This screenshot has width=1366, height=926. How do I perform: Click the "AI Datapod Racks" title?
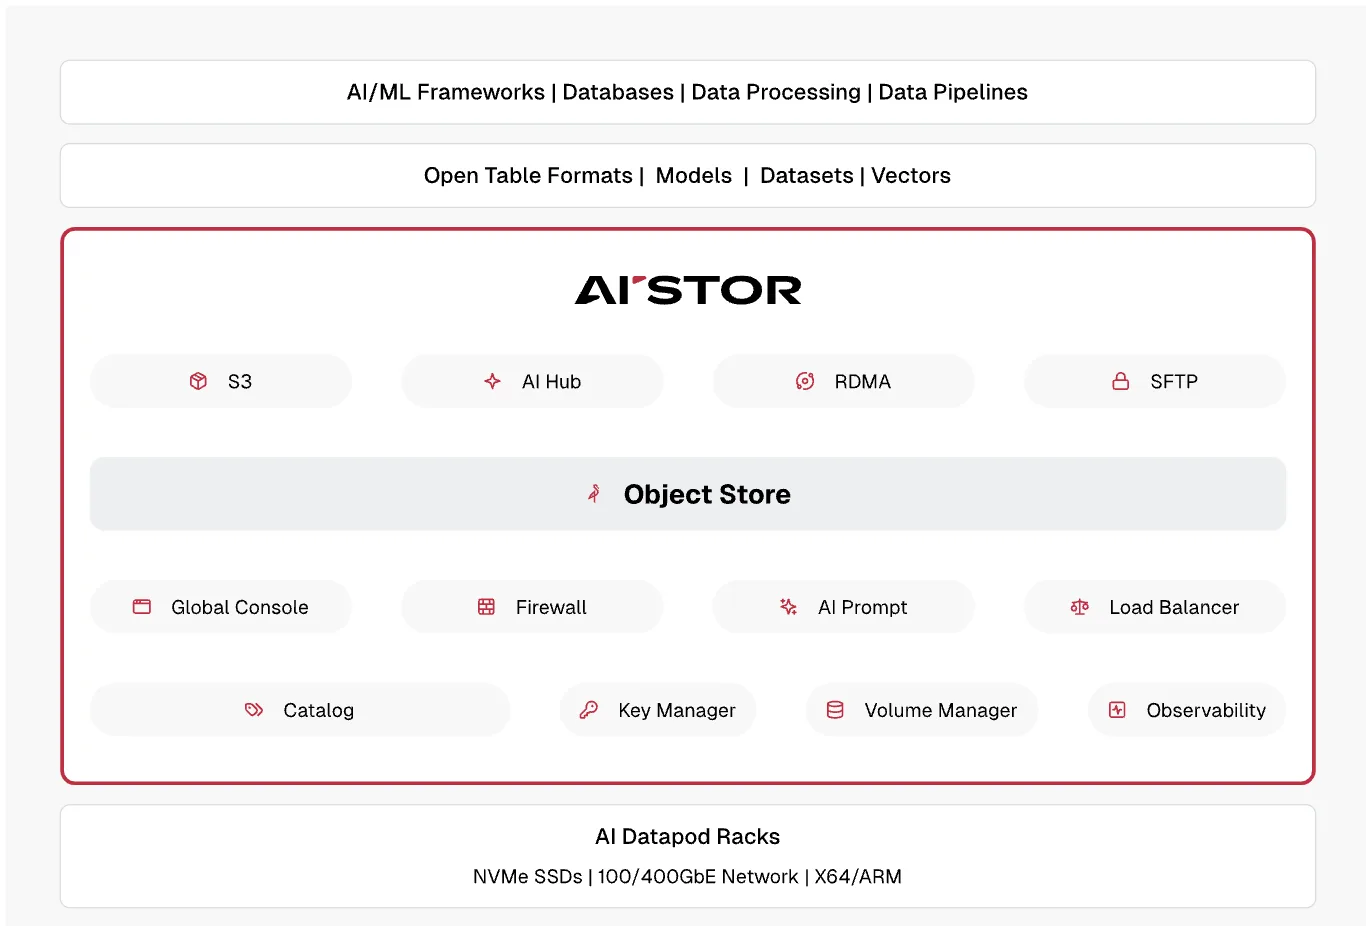pyautogui.click(x=688, y=836)
